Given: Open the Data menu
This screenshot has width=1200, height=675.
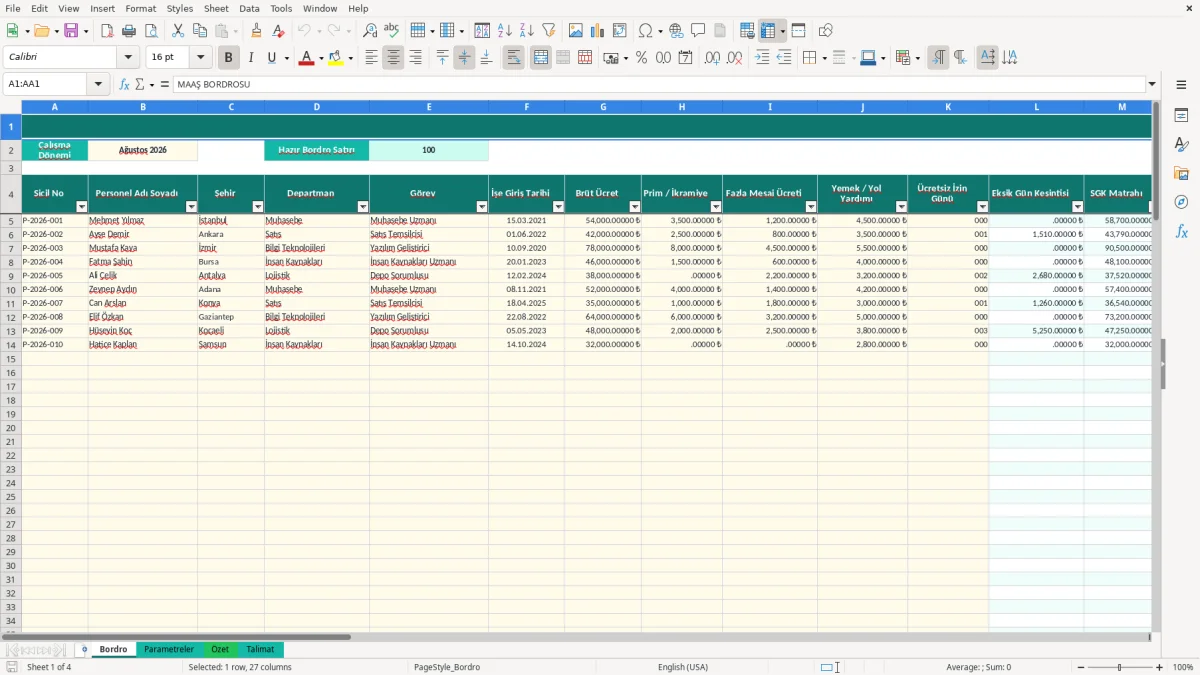Looking at the screenshot, I should [249, 8].
